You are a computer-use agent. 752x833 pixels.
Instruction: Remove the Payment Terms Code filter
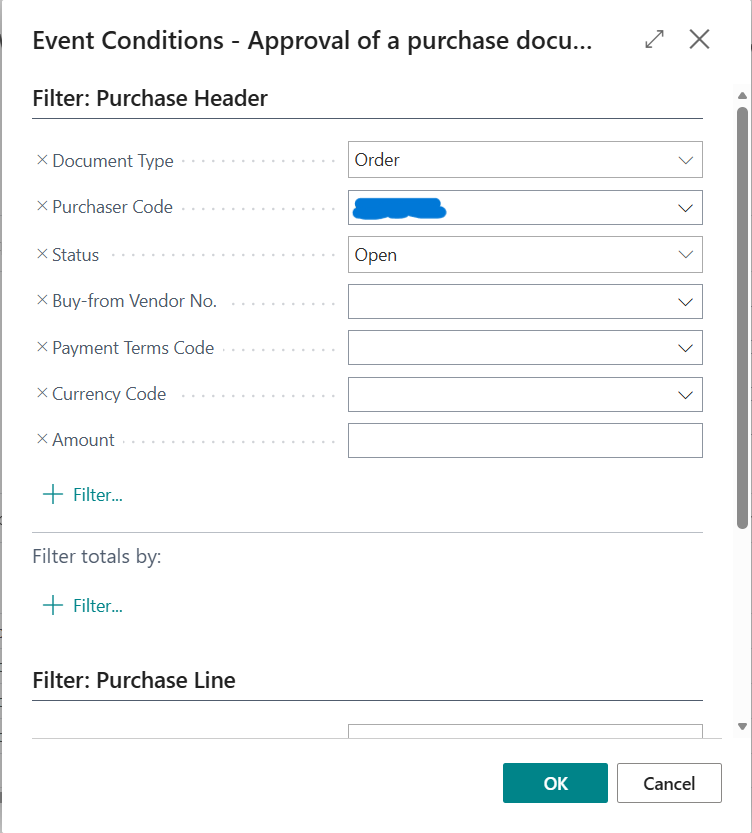(42, 347)
